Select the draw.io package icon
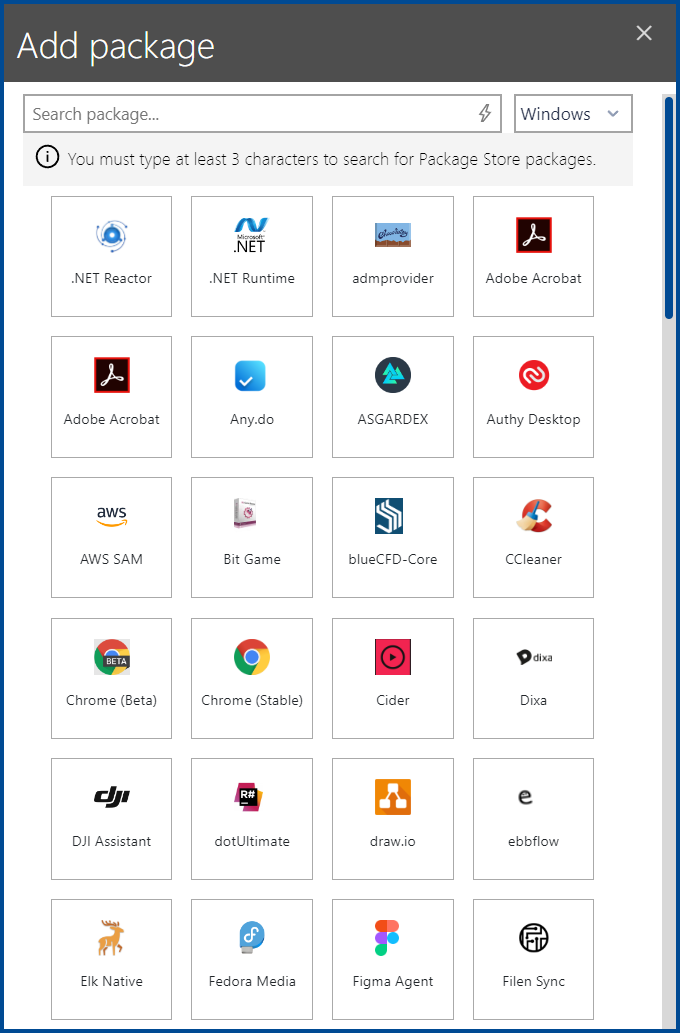 click(393, 797)
